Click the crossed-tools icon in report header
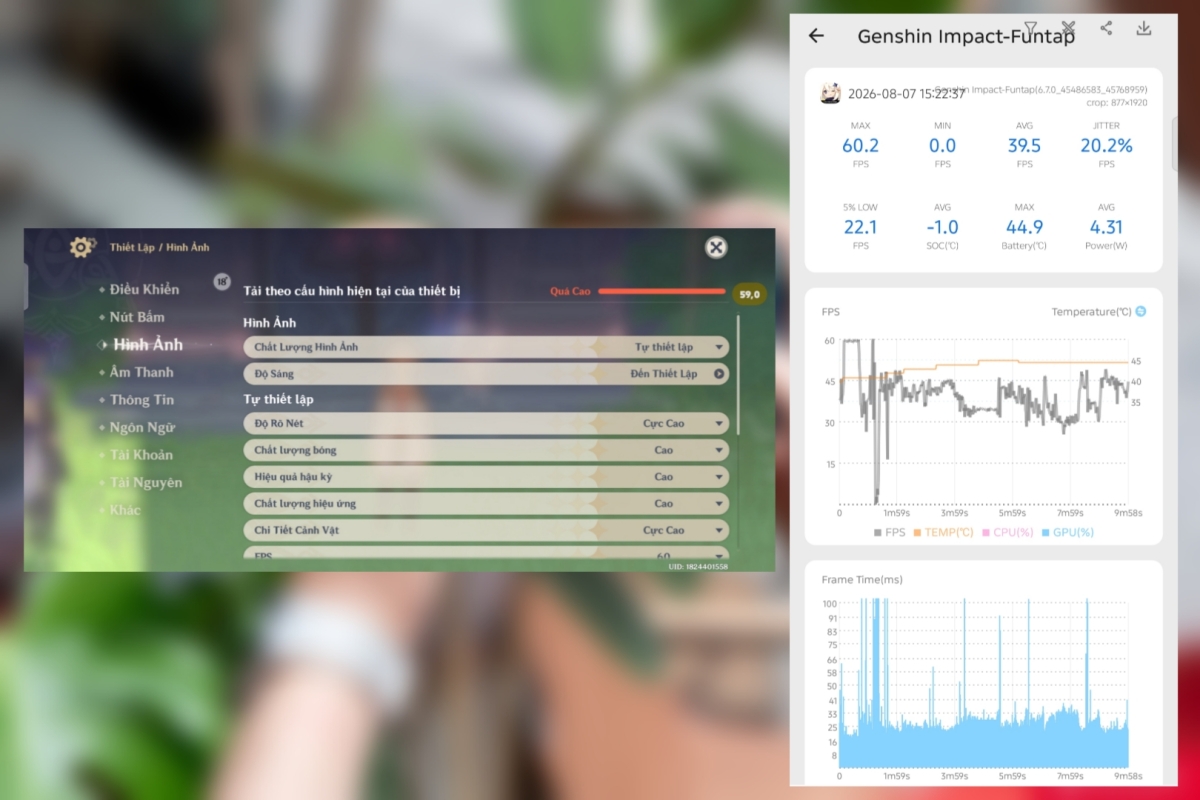 tap(1069, 28)
